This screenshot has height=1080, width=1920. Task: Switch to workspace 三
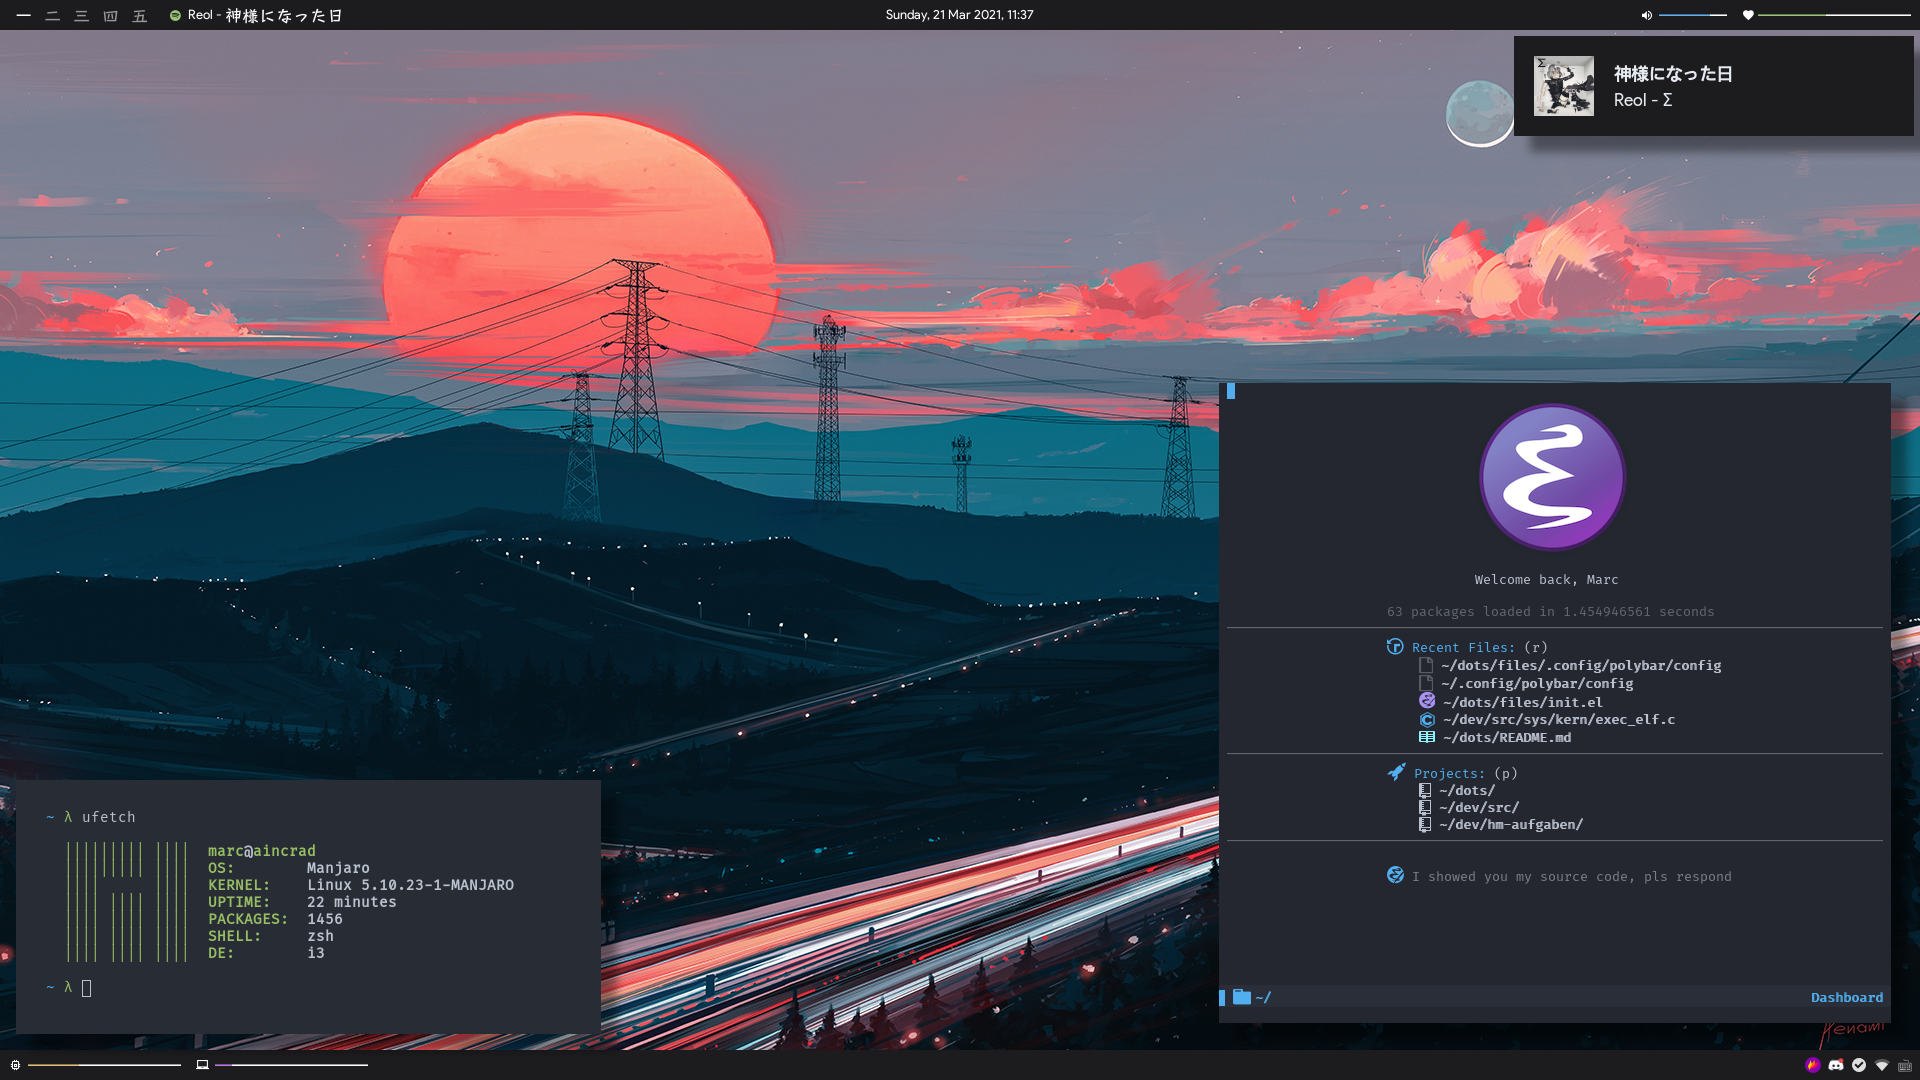tap(81, 15)
